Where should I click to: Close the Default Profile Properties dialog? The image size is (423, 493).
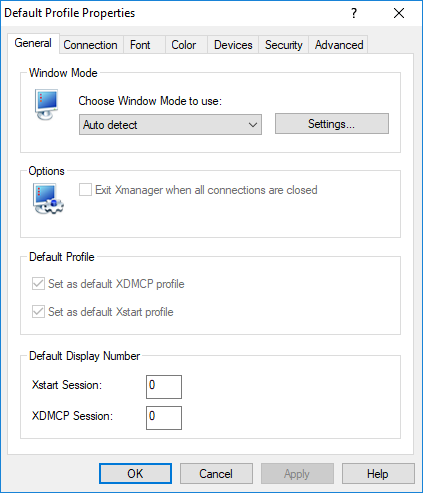pos(399,13)
